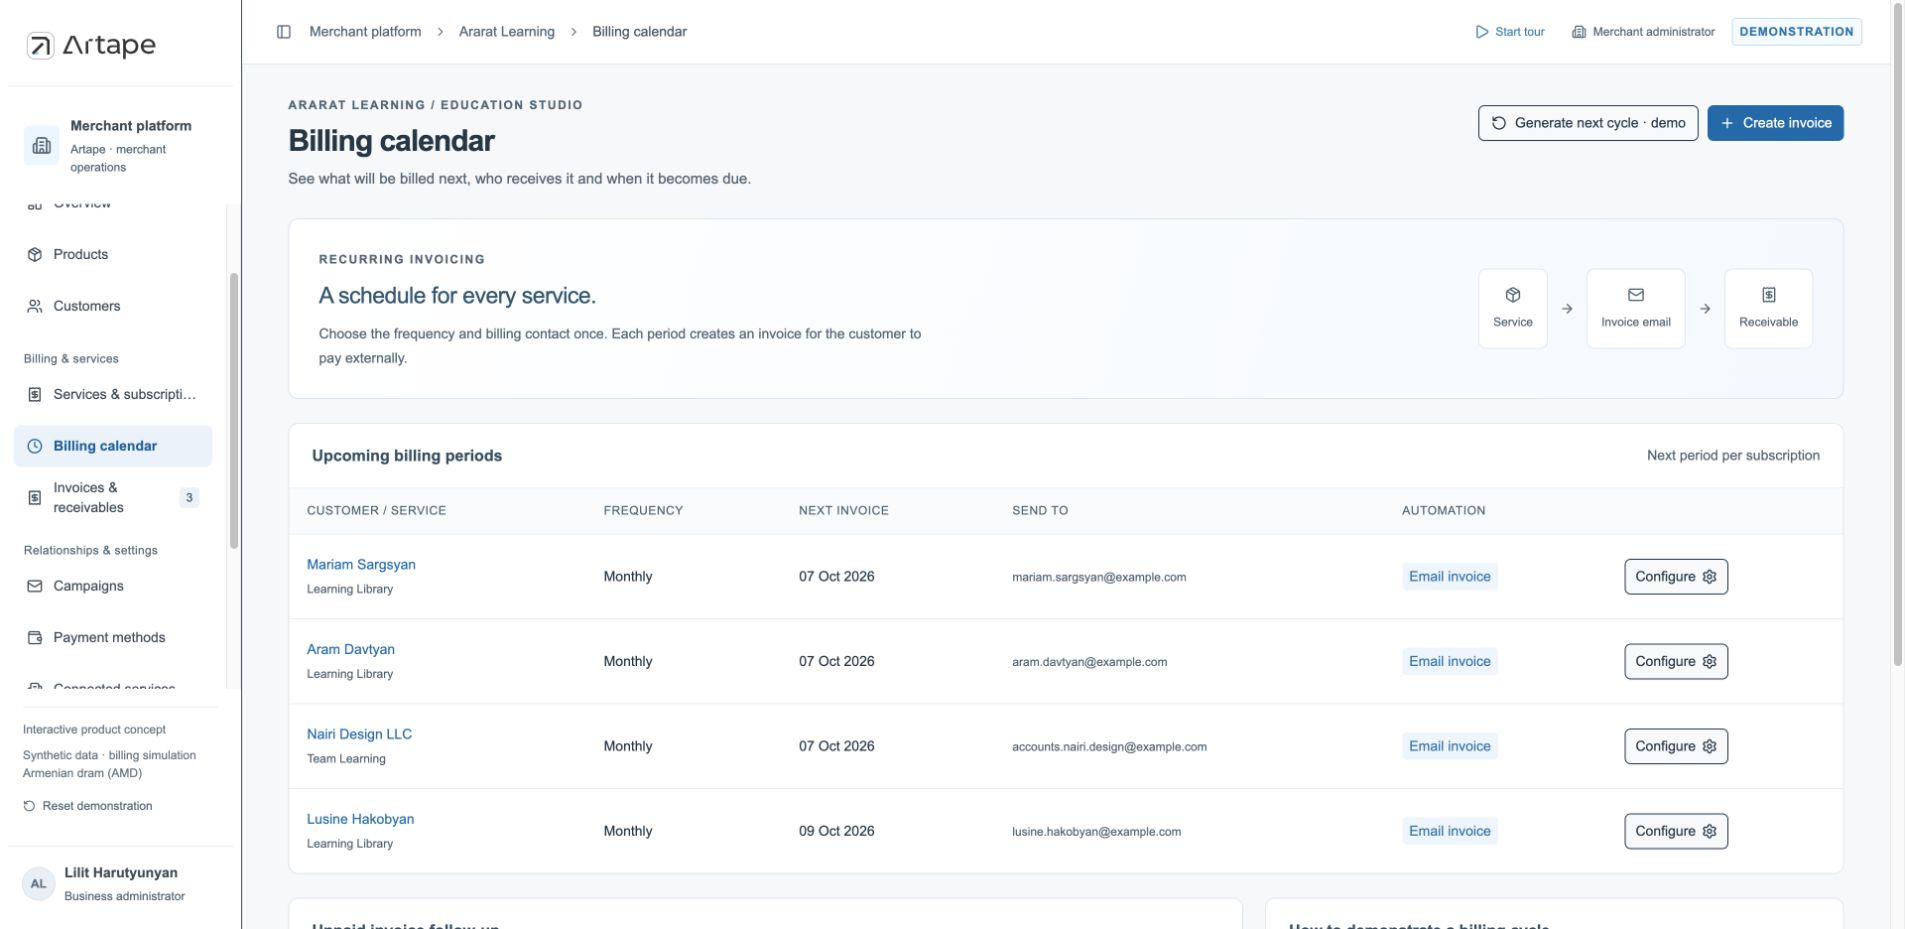Viewport: 1905px width, 929px height.
Task: Click Merchant platform breadcrumb
Action: (365, 32)
